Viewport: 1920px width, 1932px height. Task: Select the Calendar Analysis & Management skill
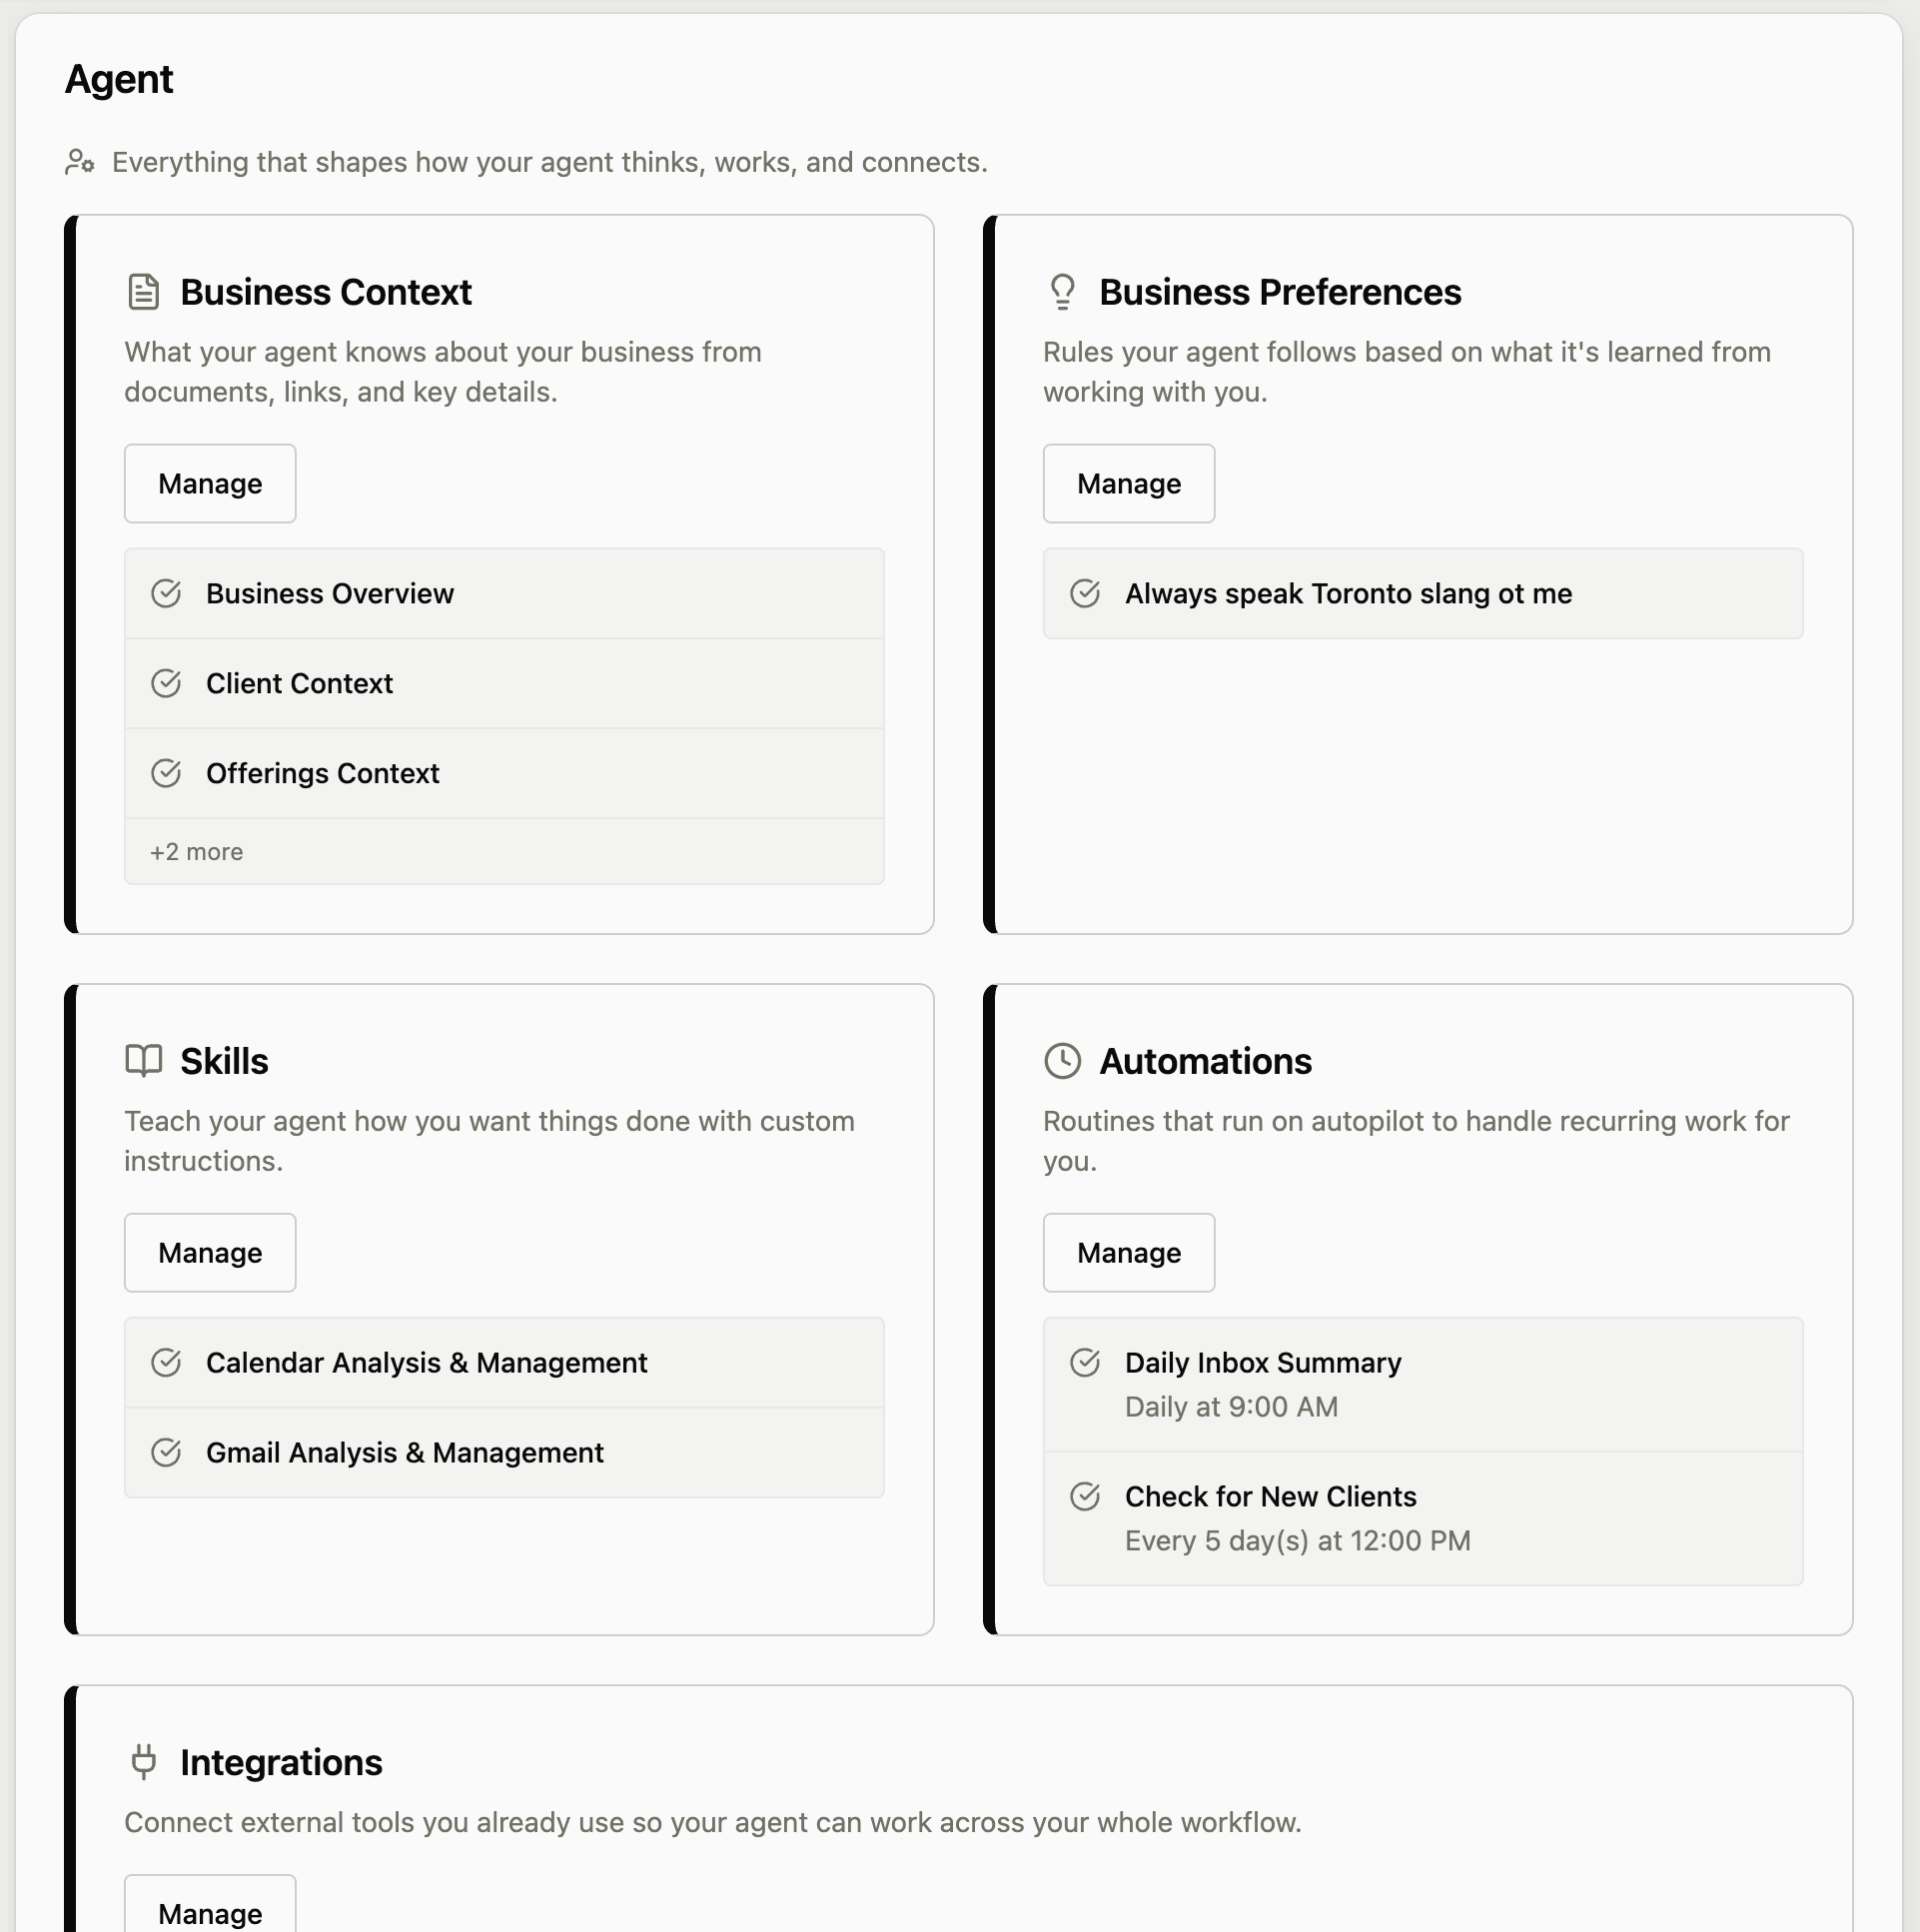pyautogui.click(x=426, y=1362)
